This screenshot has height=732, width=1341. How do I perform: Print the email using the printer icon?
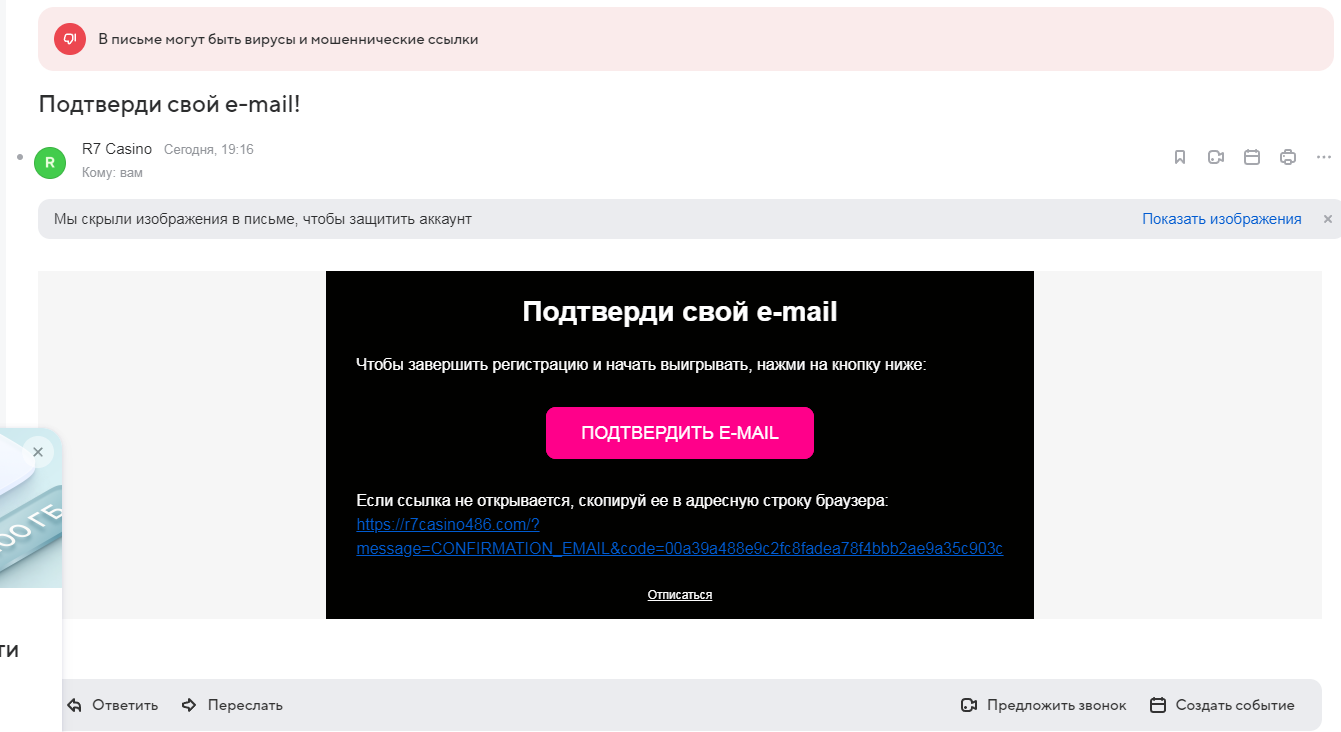click(x=1288, y=157)
